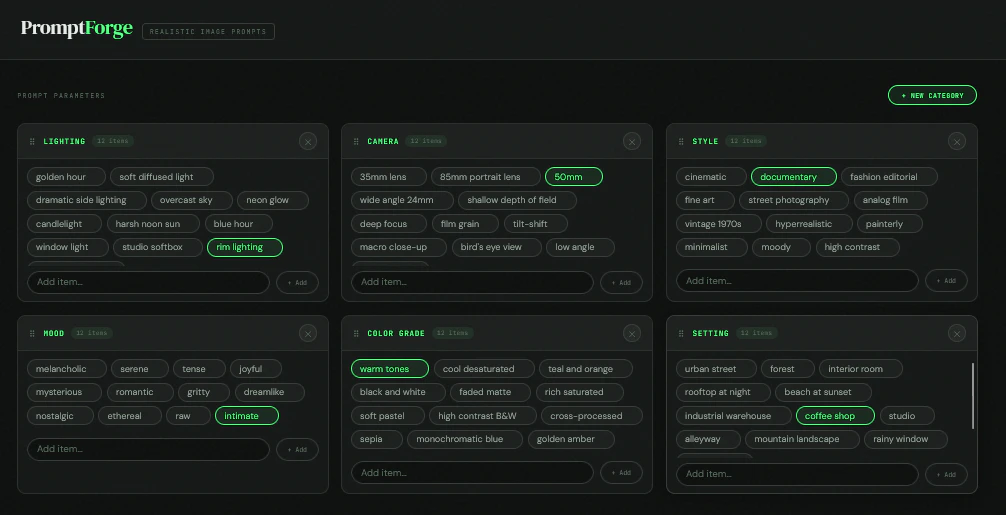Select the teal and orange chip

pyautogui.click(x=586, y=369)
